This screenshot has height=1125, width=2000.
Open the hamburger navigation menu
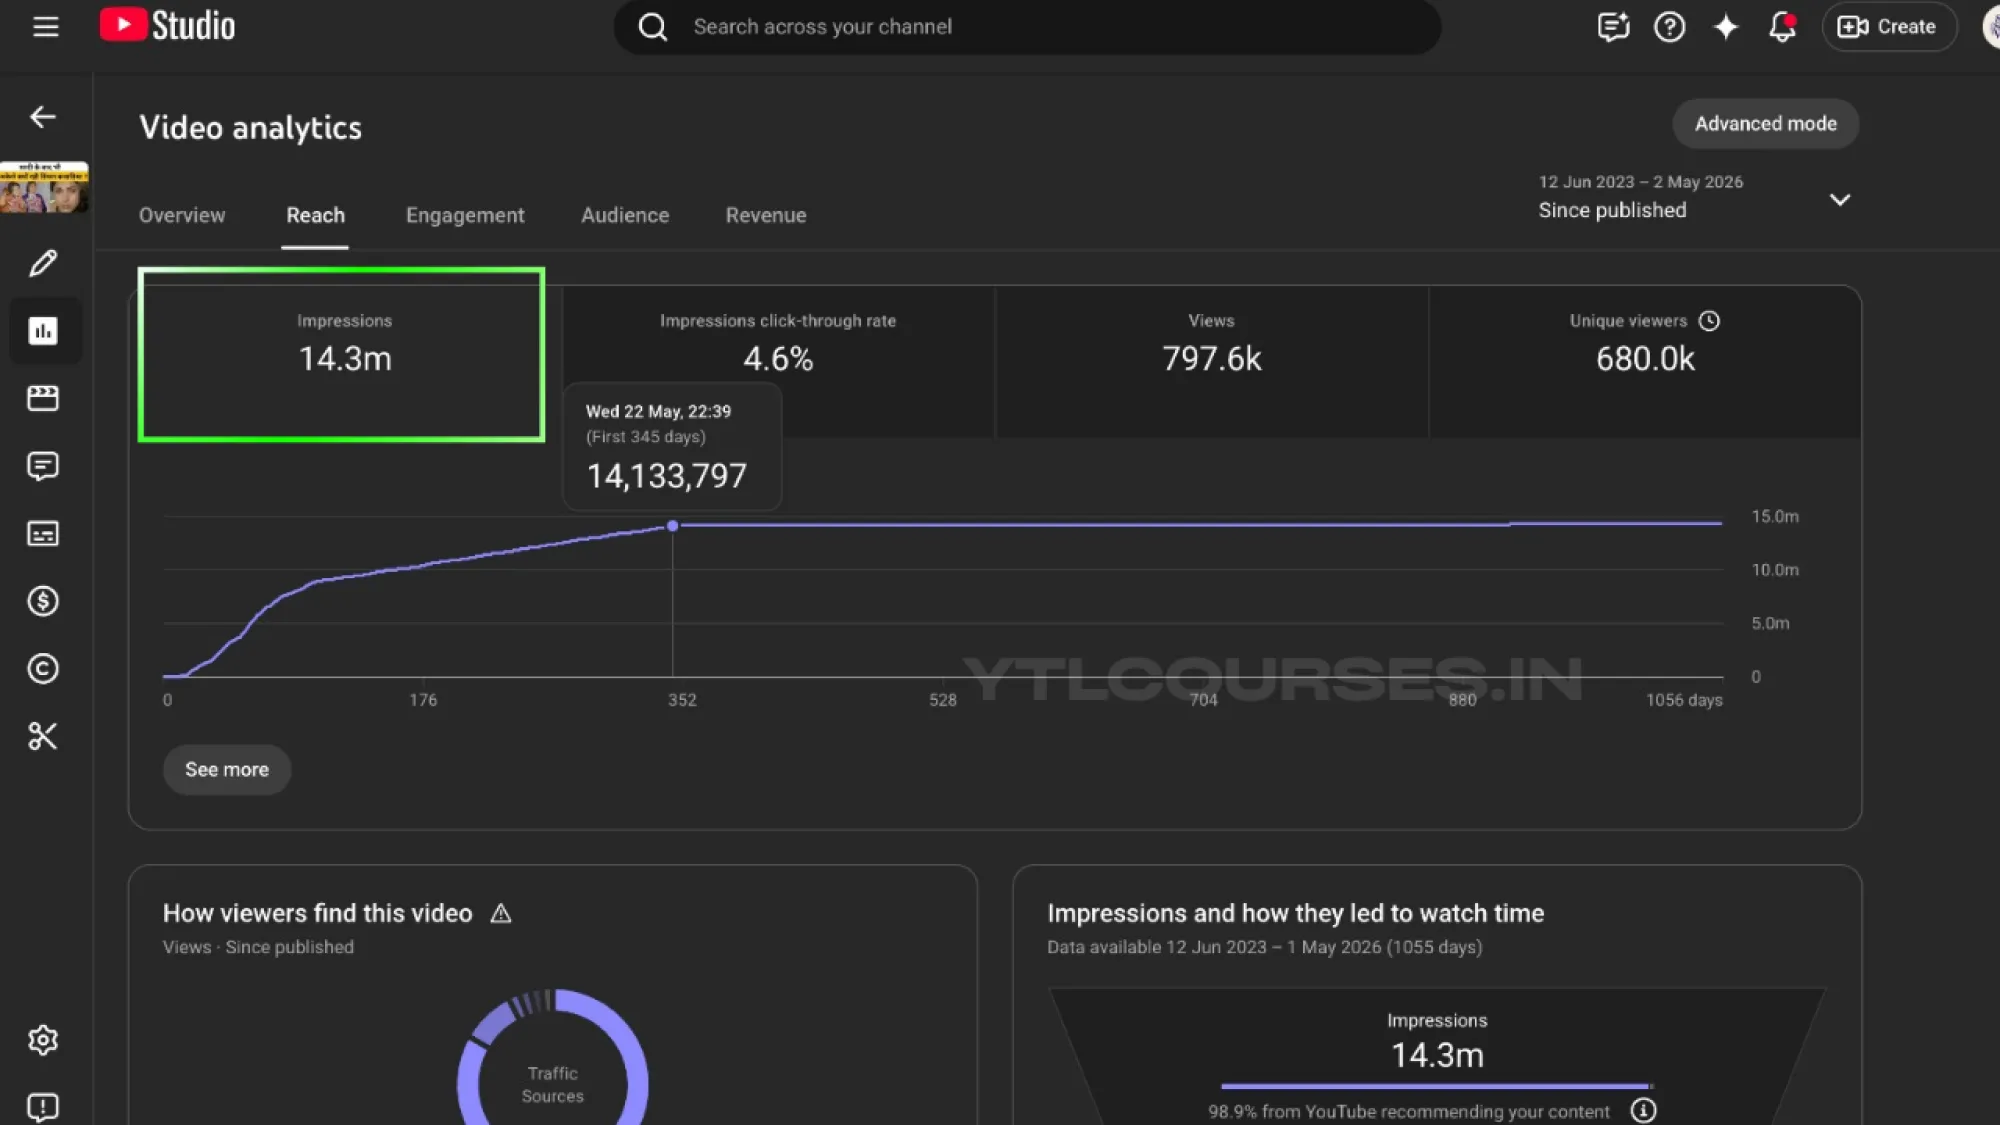pyautogui.click(x=46, y=27)
